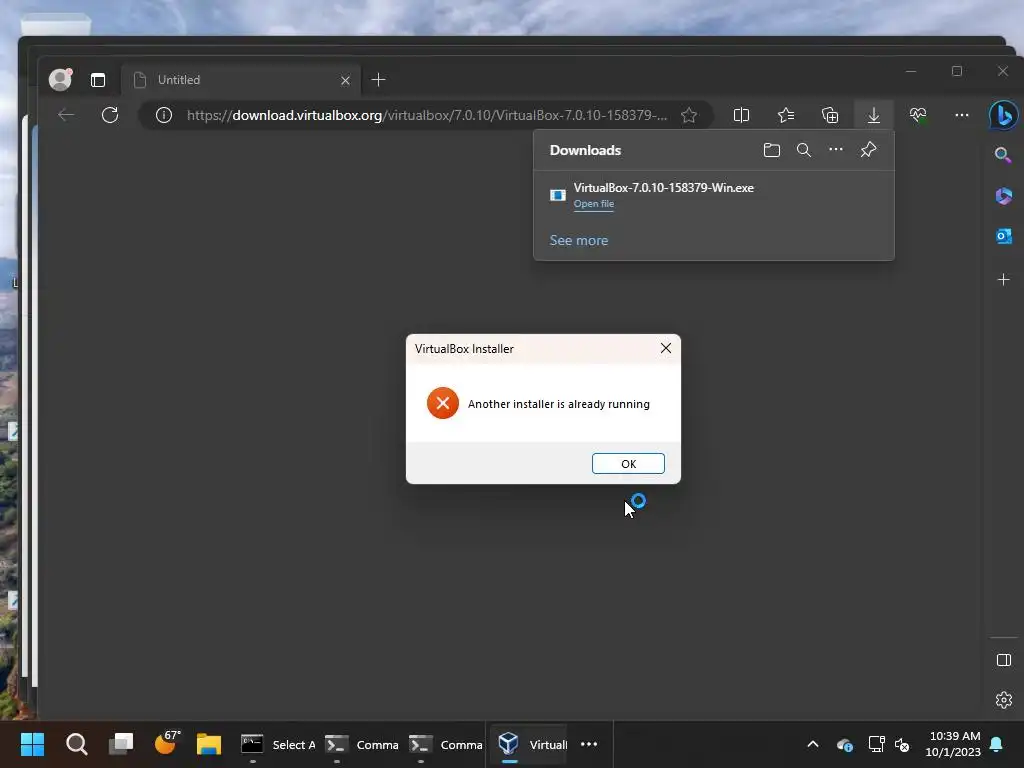Refresh the page
The image size is (1024, 768).
pos(110,116)
